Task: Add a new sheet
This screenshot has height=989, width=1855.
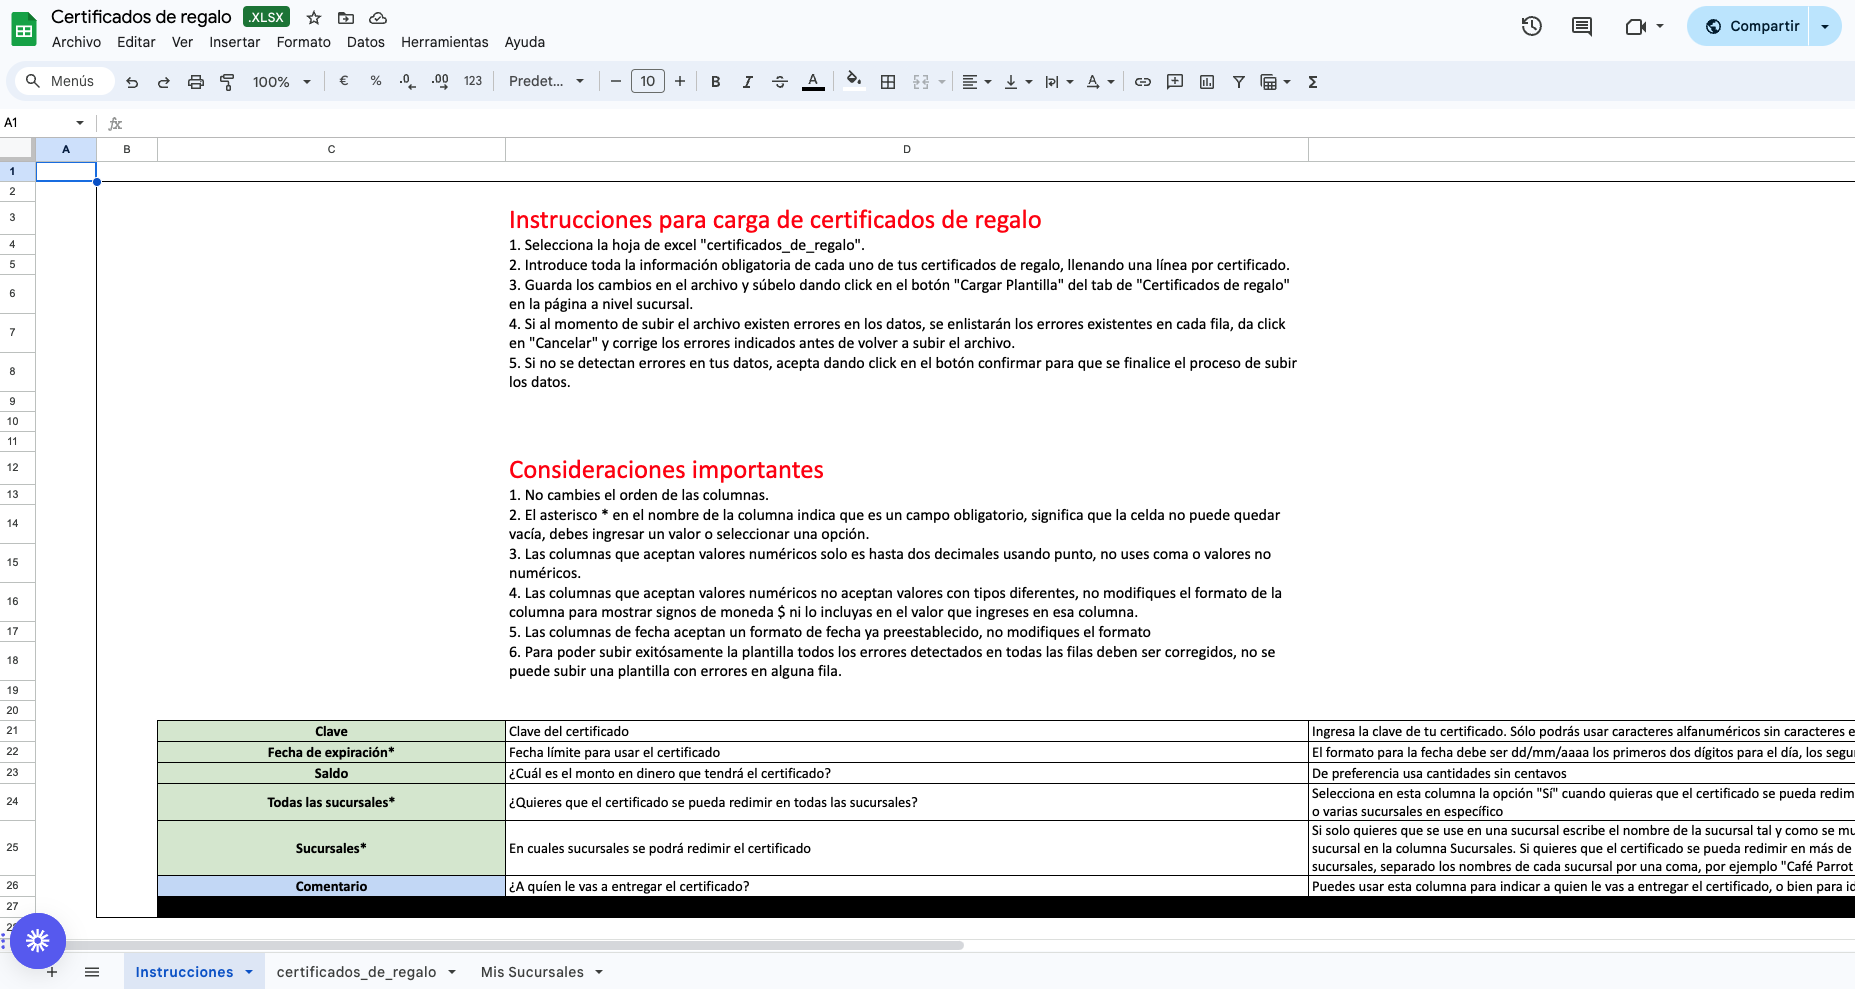Action: (x=52, y=972)
